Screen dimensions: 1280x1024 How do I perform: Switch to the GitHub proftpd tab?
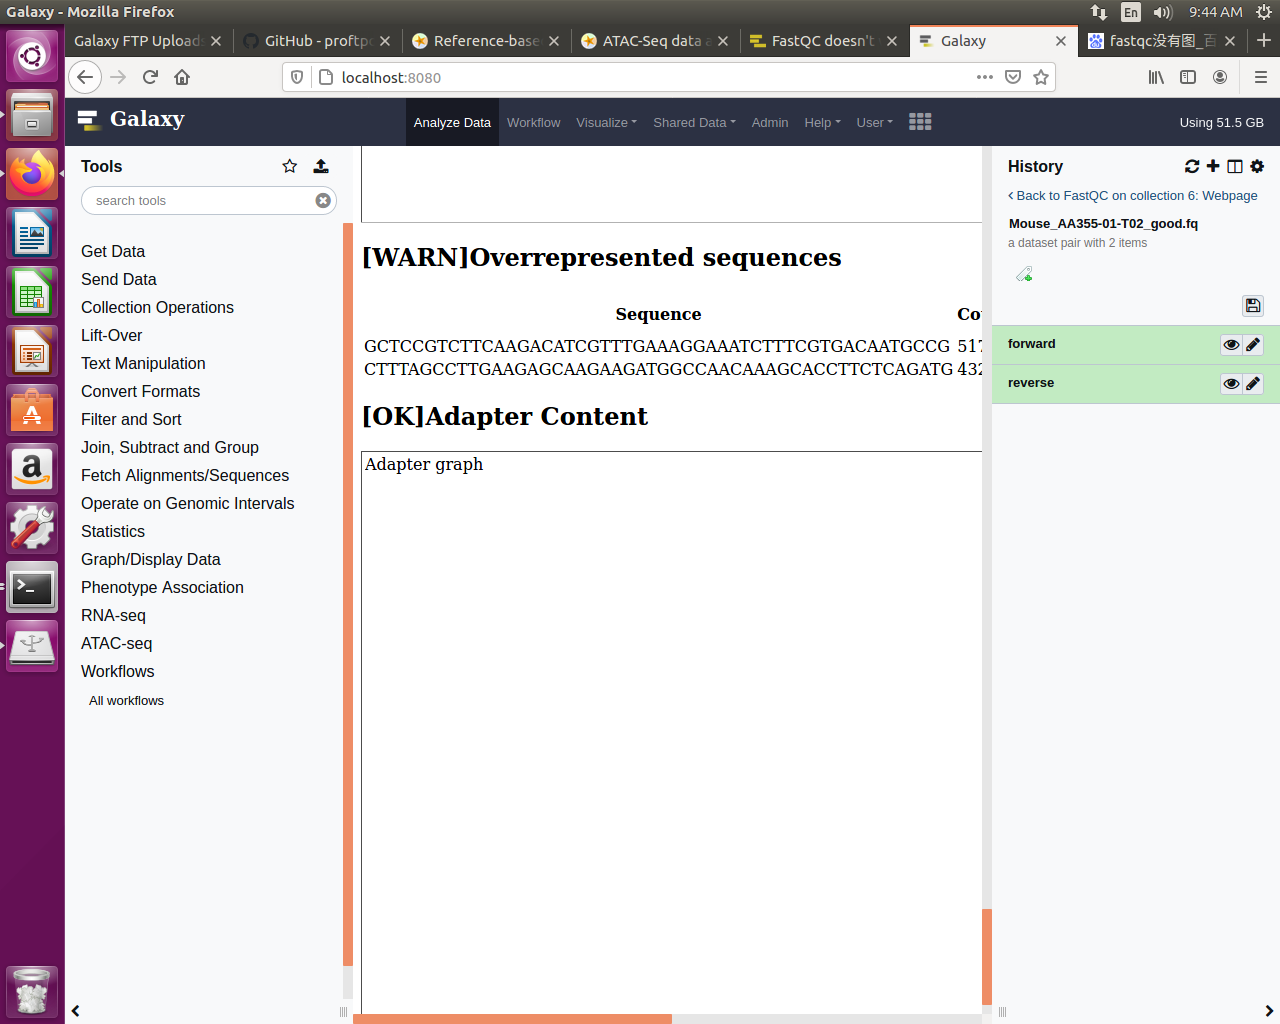(317, 41)
